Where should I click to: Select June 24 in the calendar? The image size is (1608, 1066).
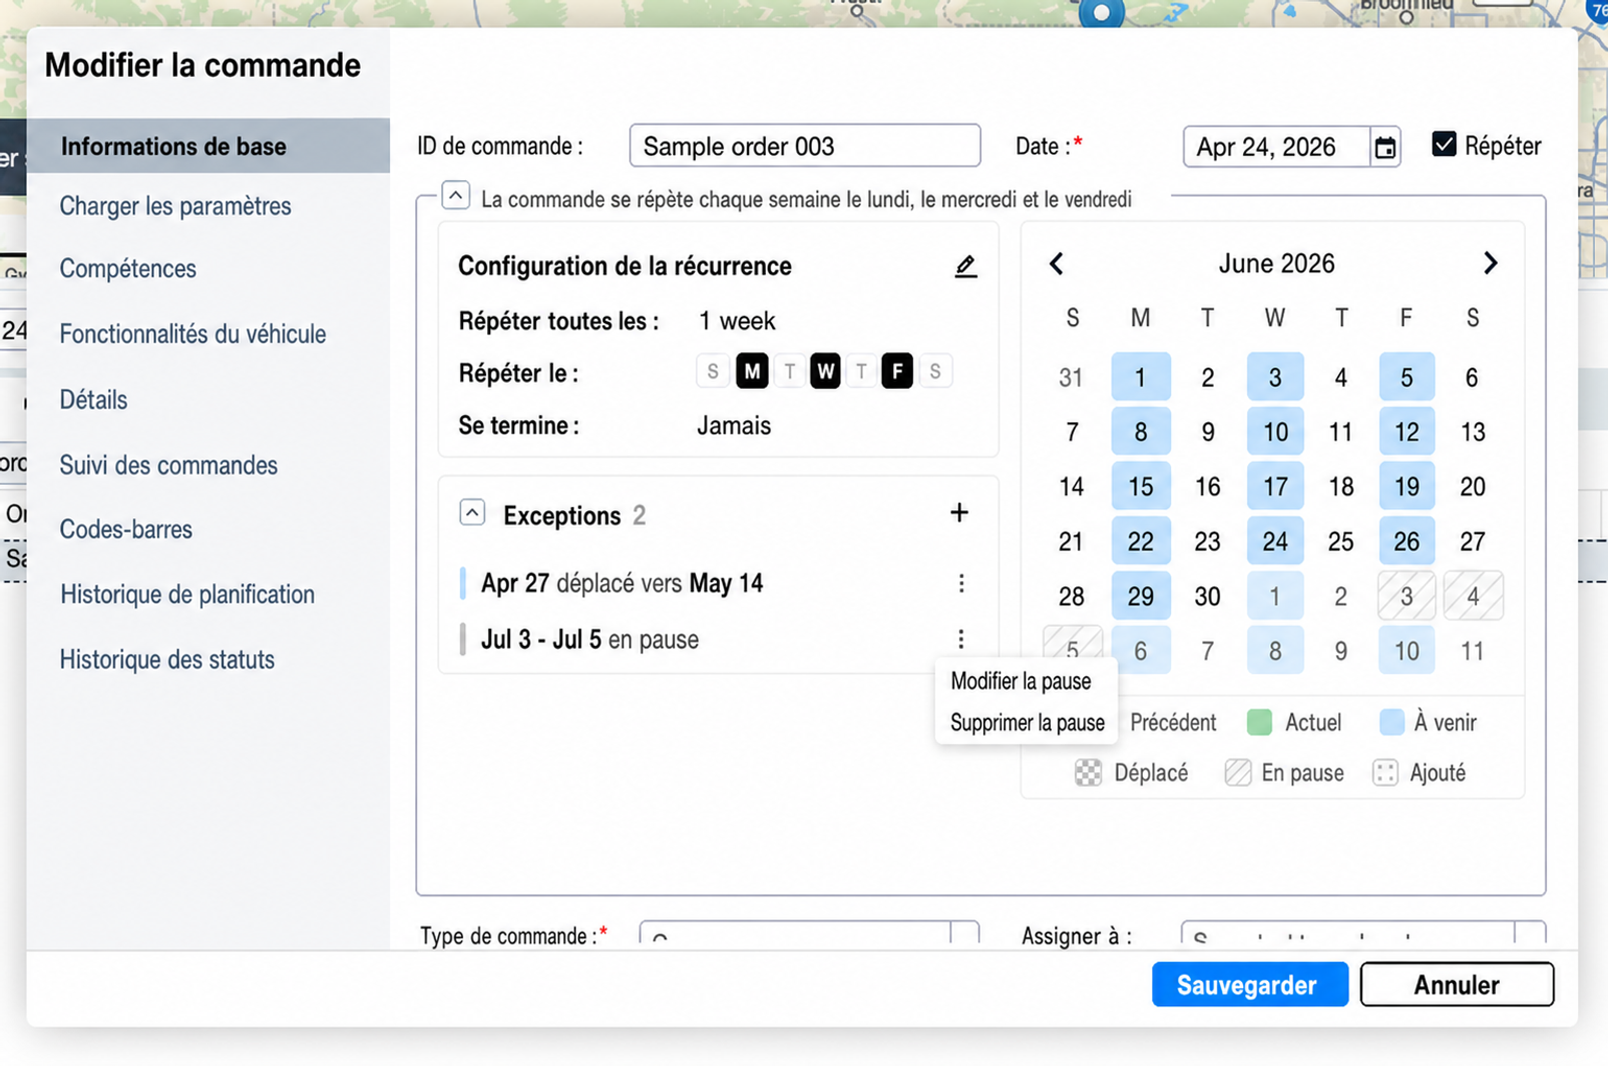(1274, 542)
